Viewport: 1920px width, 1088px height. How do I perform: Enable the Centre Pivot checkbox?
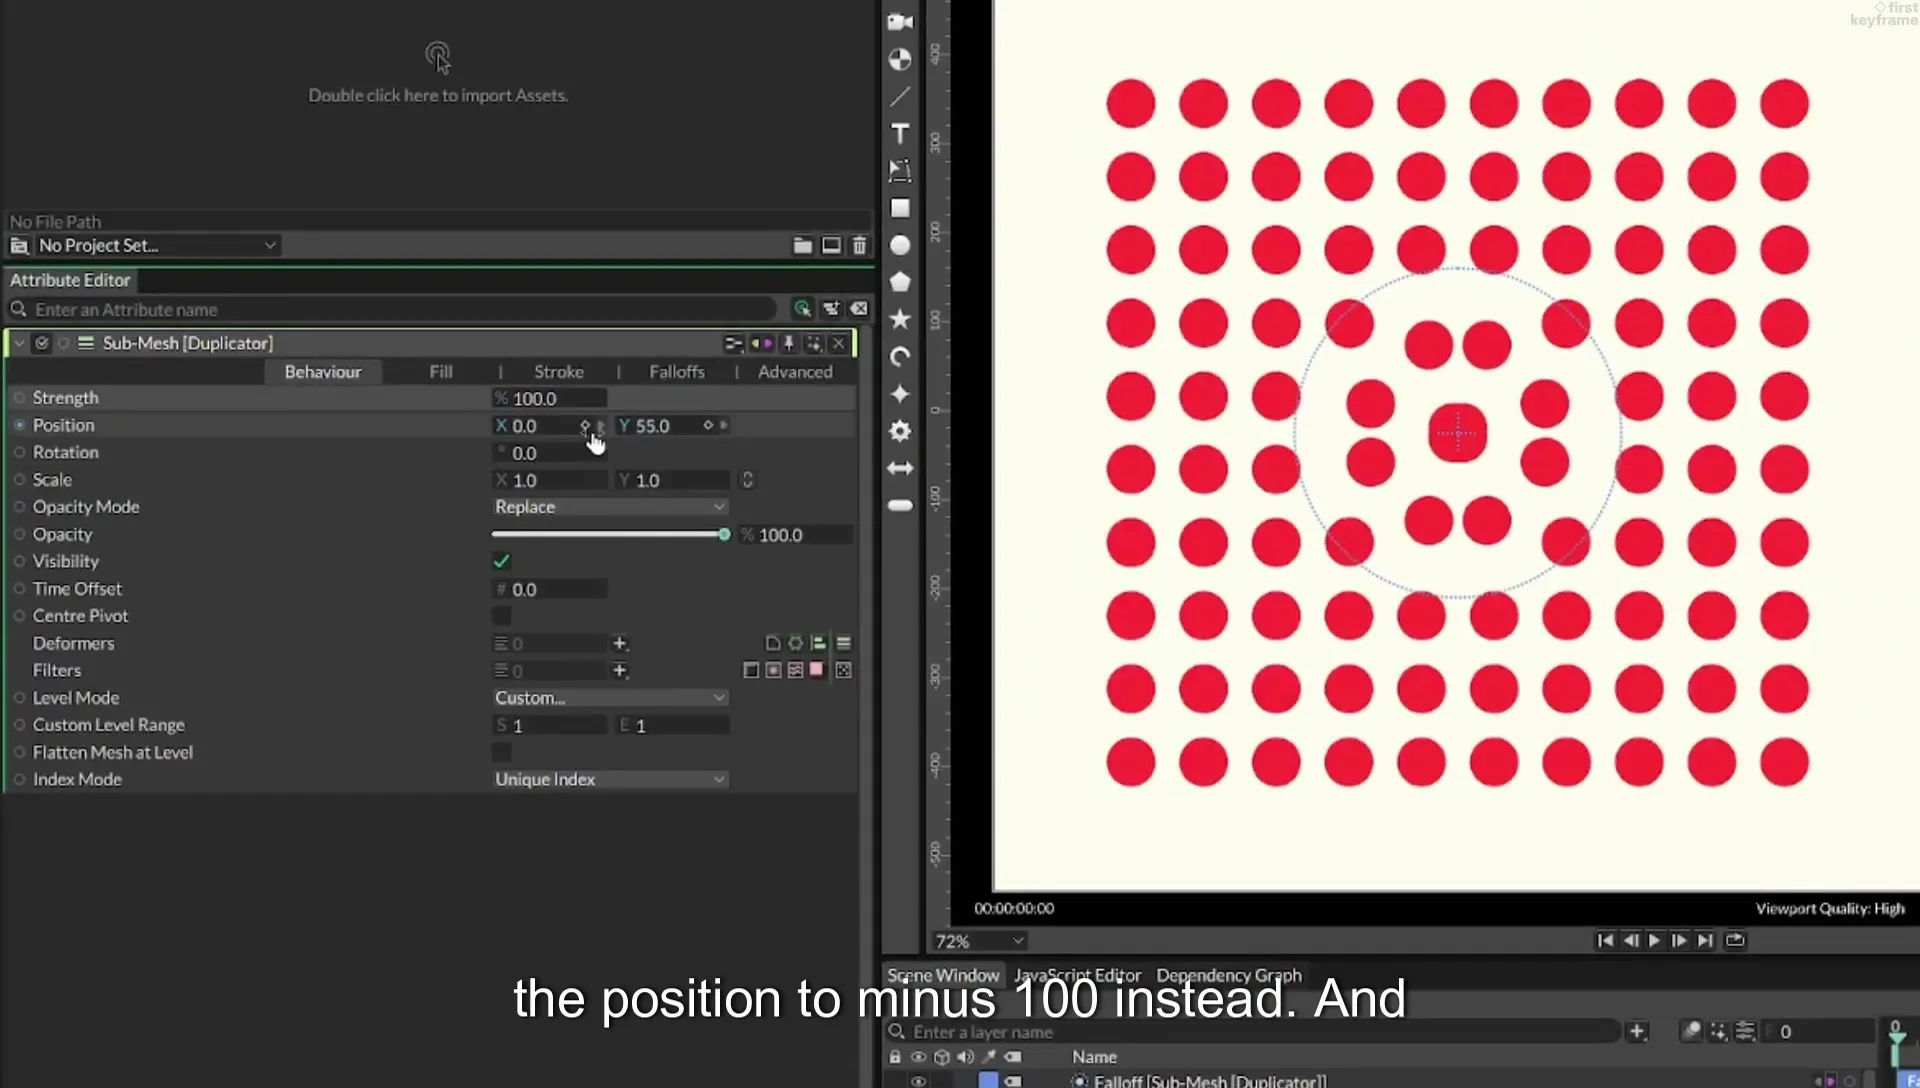click(502, 616)
